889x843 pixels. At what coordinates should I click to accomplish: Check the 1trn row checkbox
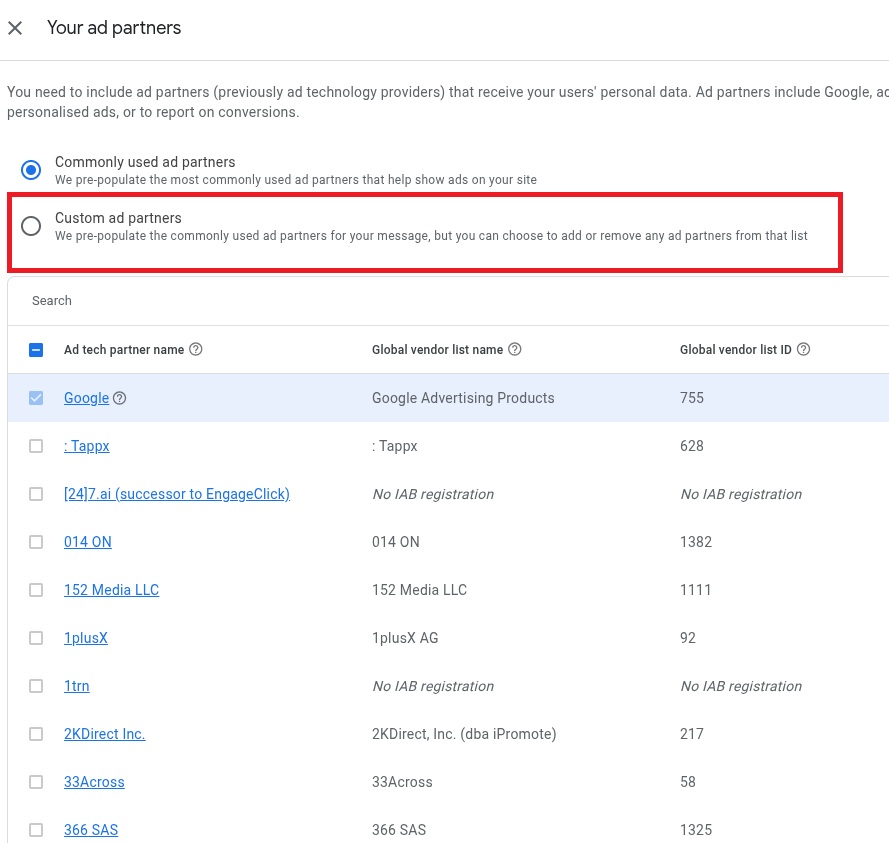tap(36, 686)
